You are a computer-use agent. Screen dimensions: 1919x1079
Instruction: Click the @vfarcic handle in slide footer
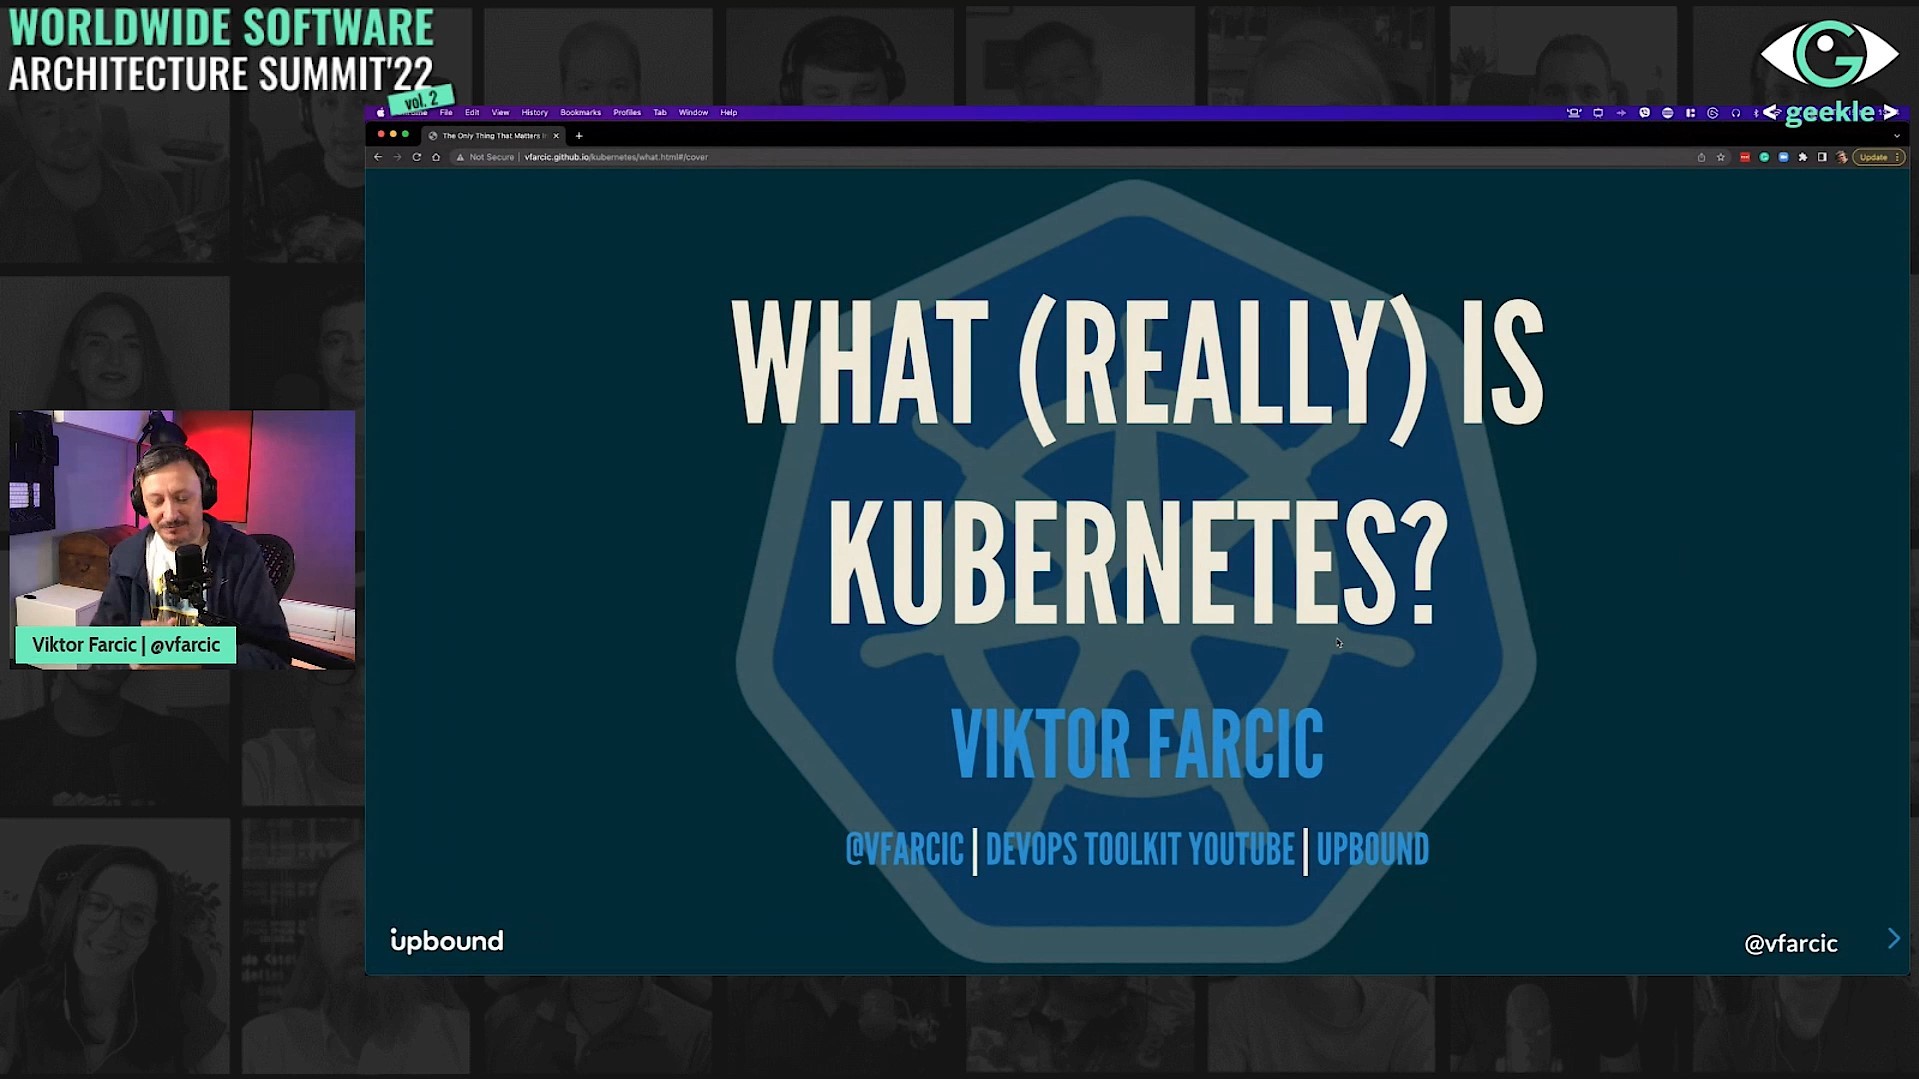click(1790, 943)
